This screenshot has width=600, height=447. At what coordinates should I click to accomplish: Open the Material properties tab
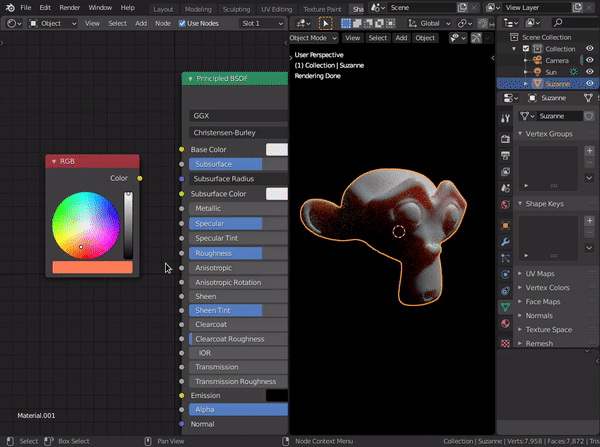point(505,324)
